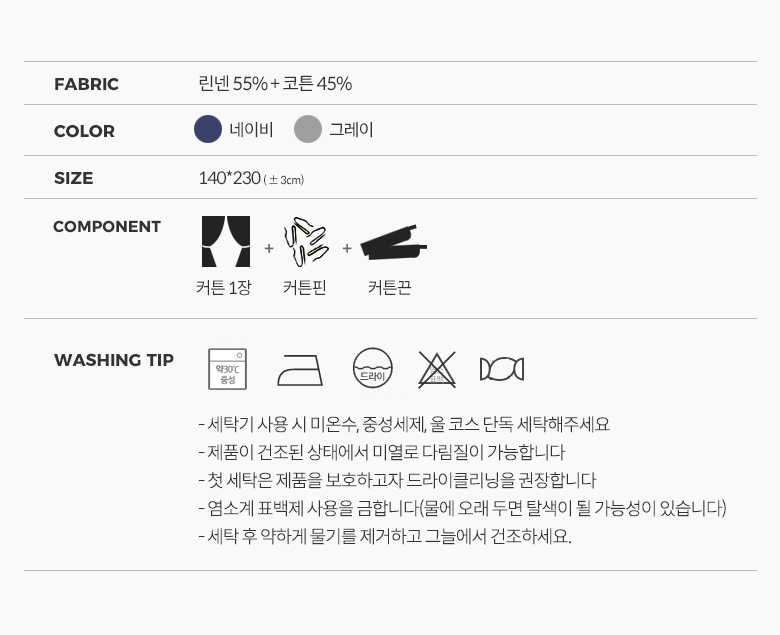780x635 pixels.
Task: Select the navy color swatch
Action: (208, 129)
